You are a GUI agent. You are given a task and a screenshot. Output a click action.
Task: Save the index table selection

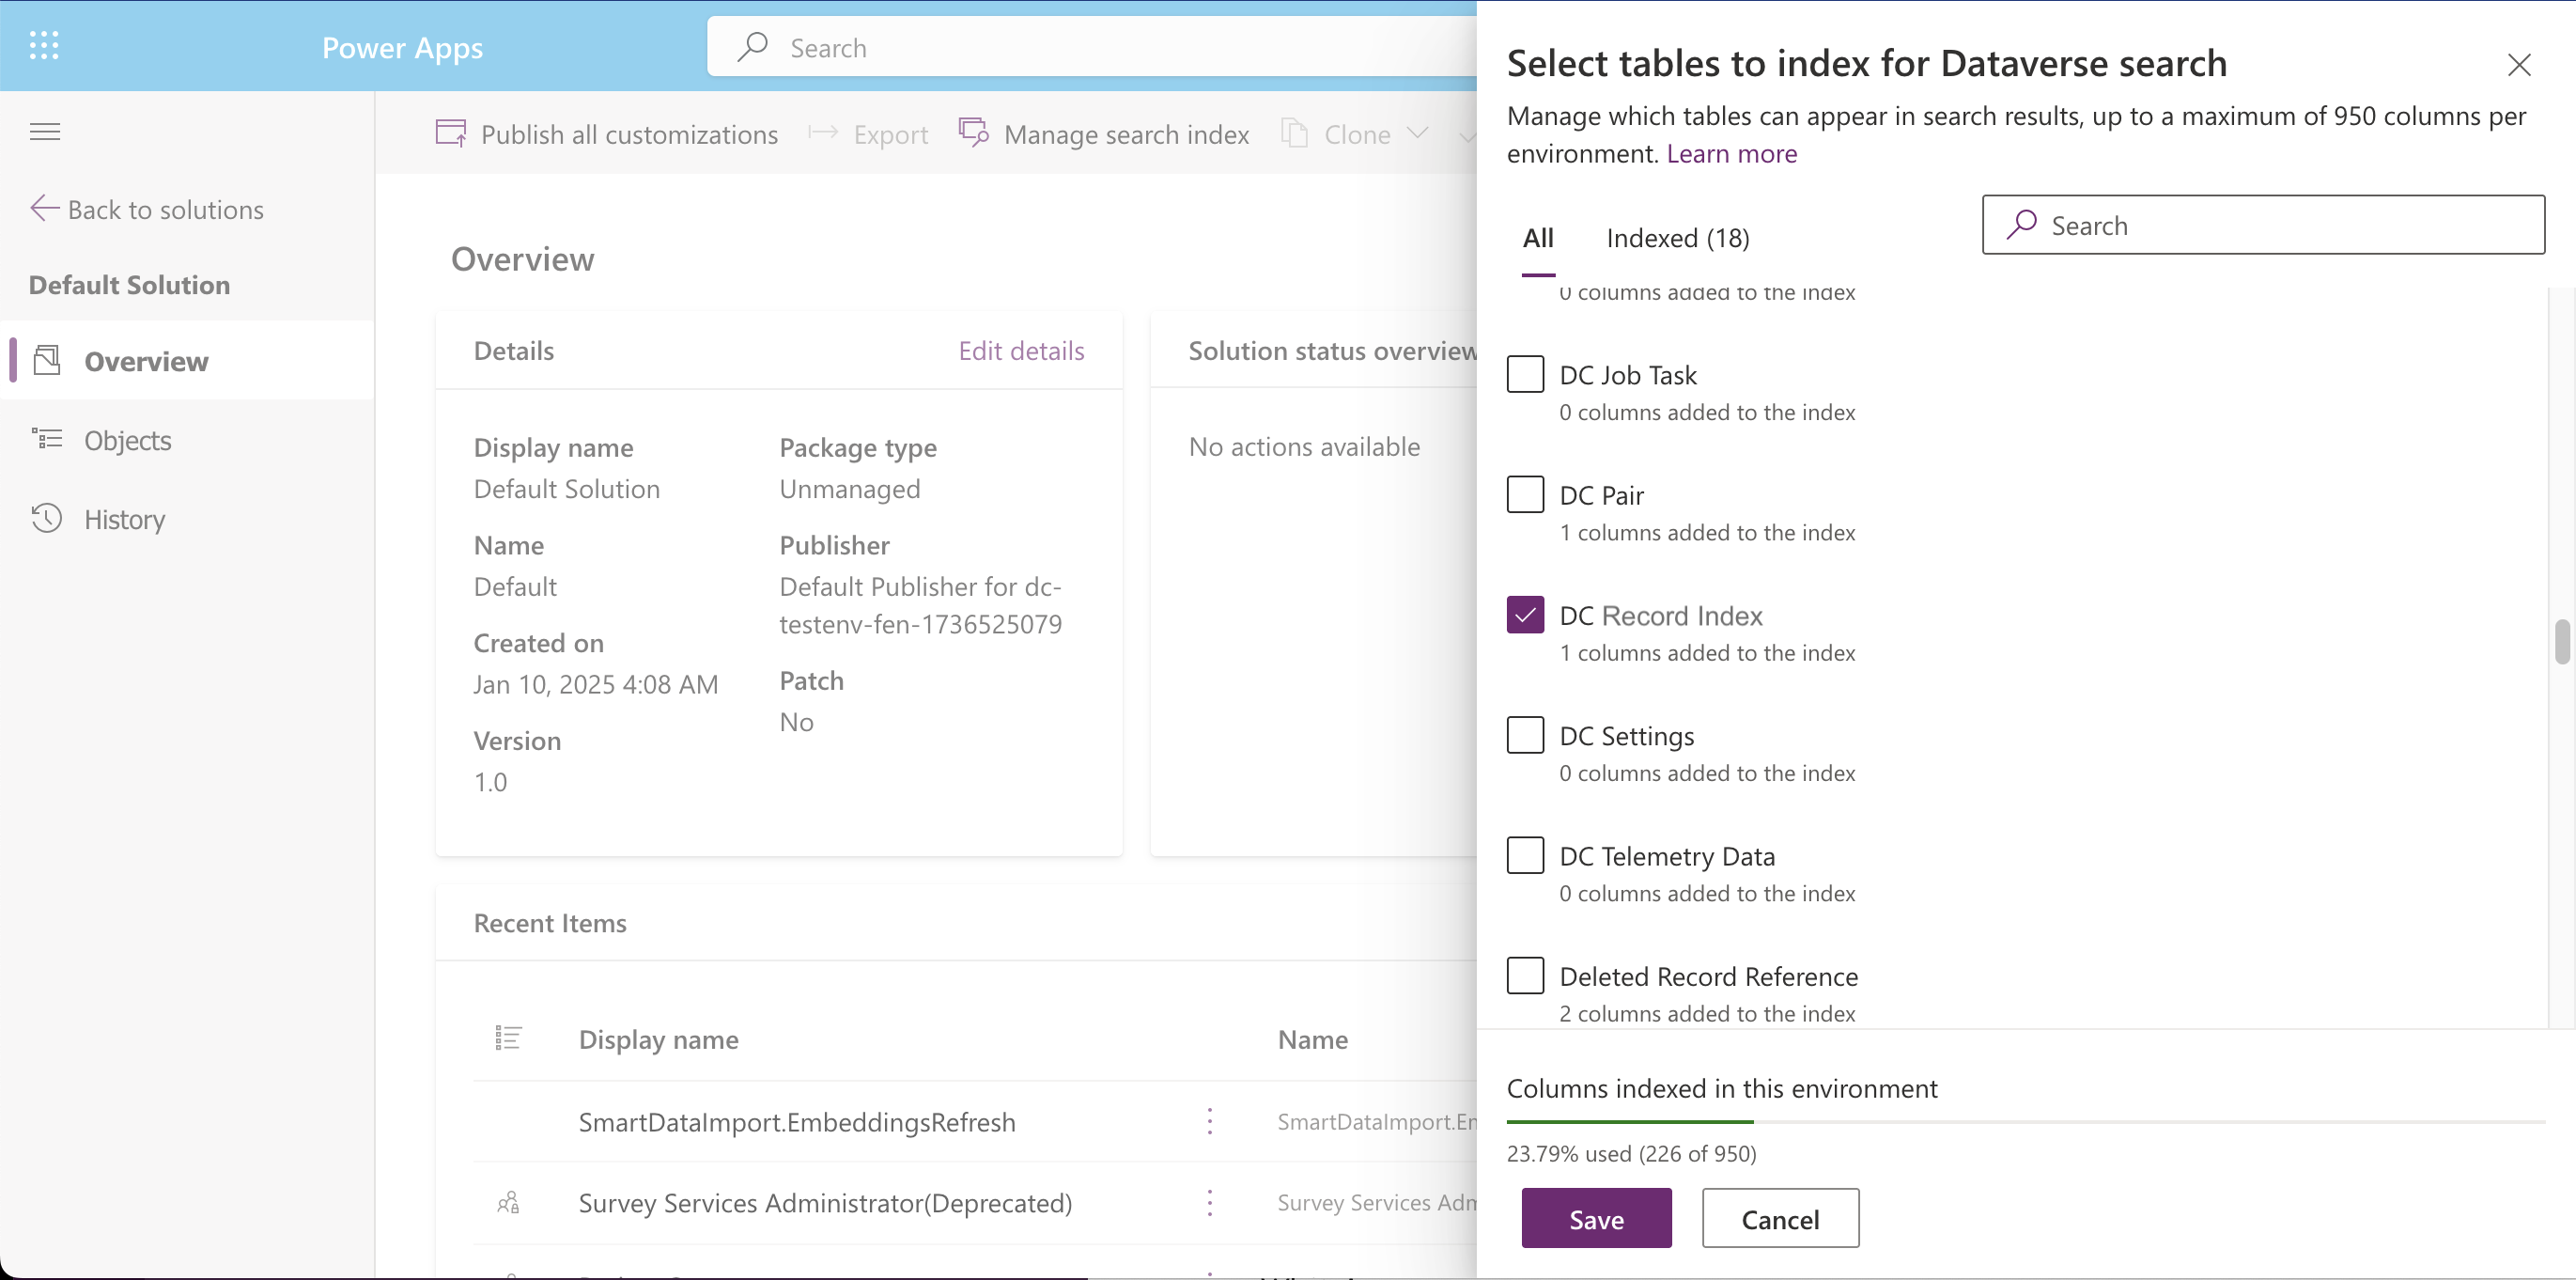pos(1596,1218)
